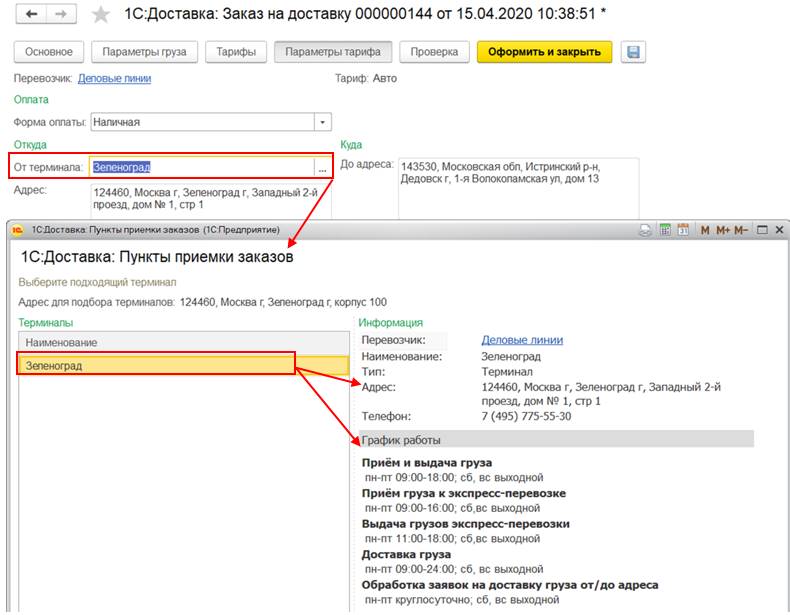This screenshot has height=615, width=790.
Task: Expand the Форма оплаты dropdown arrow
Action: 322,122
